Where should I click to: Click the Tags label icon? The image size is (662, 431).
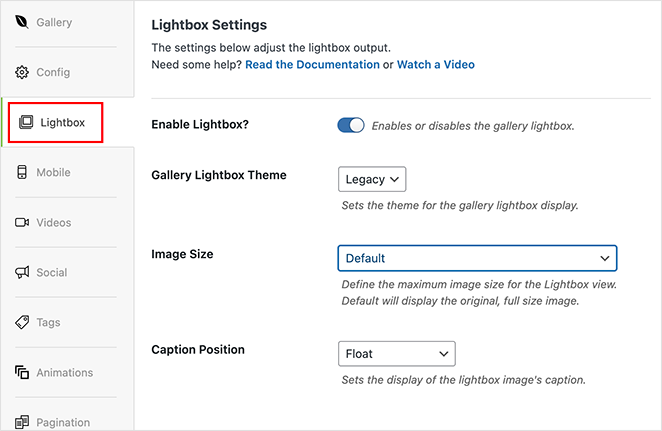click(22, 322)
